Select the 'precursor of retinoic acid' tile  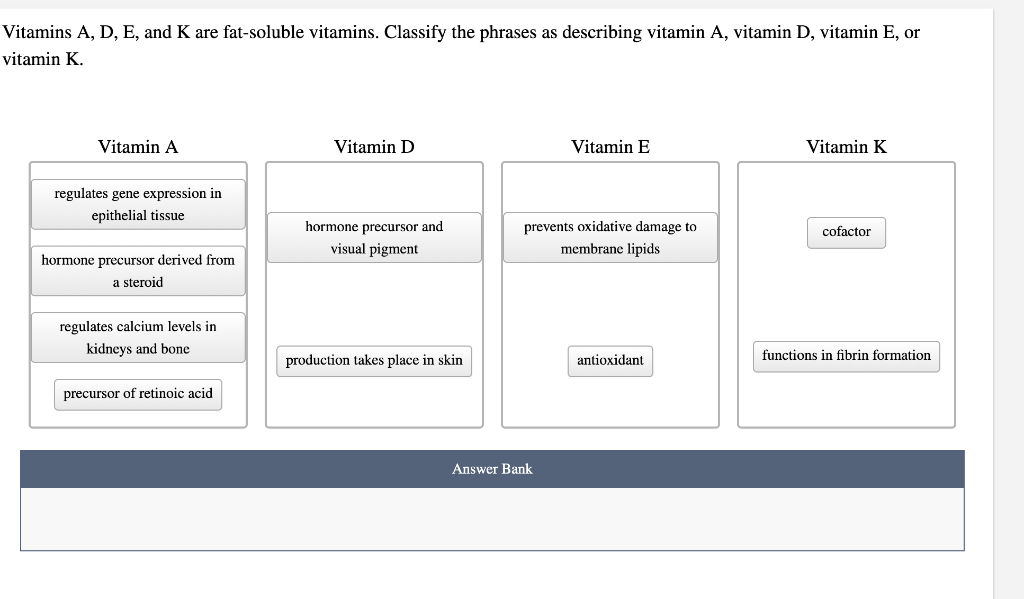(138, 395)
